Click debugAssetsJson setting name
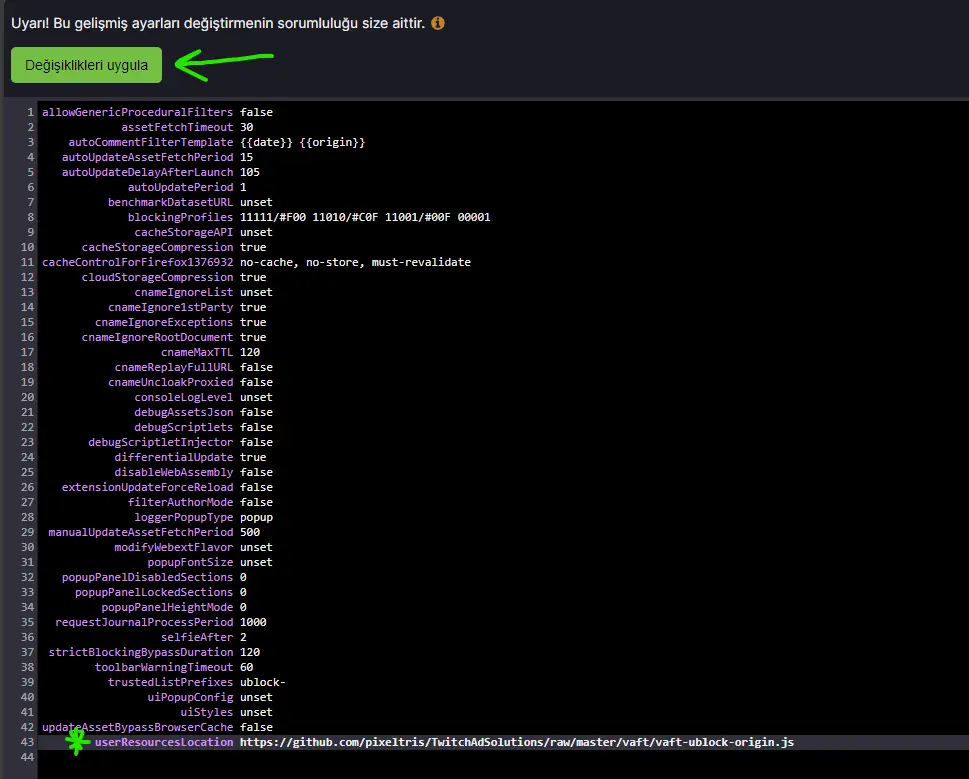The width and height of the screenshot is (969, 779). (x=184, y=412)
